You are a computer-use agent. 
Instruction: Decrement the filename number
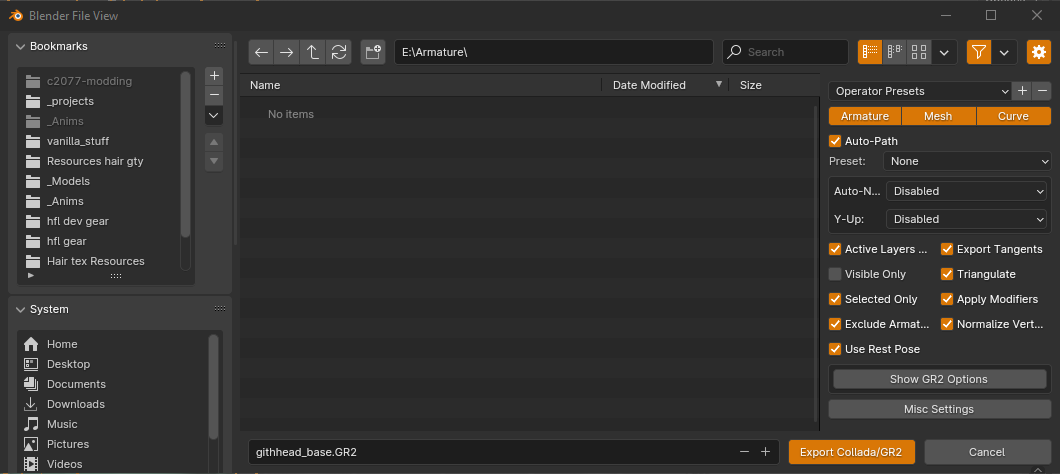coord(744,452)
